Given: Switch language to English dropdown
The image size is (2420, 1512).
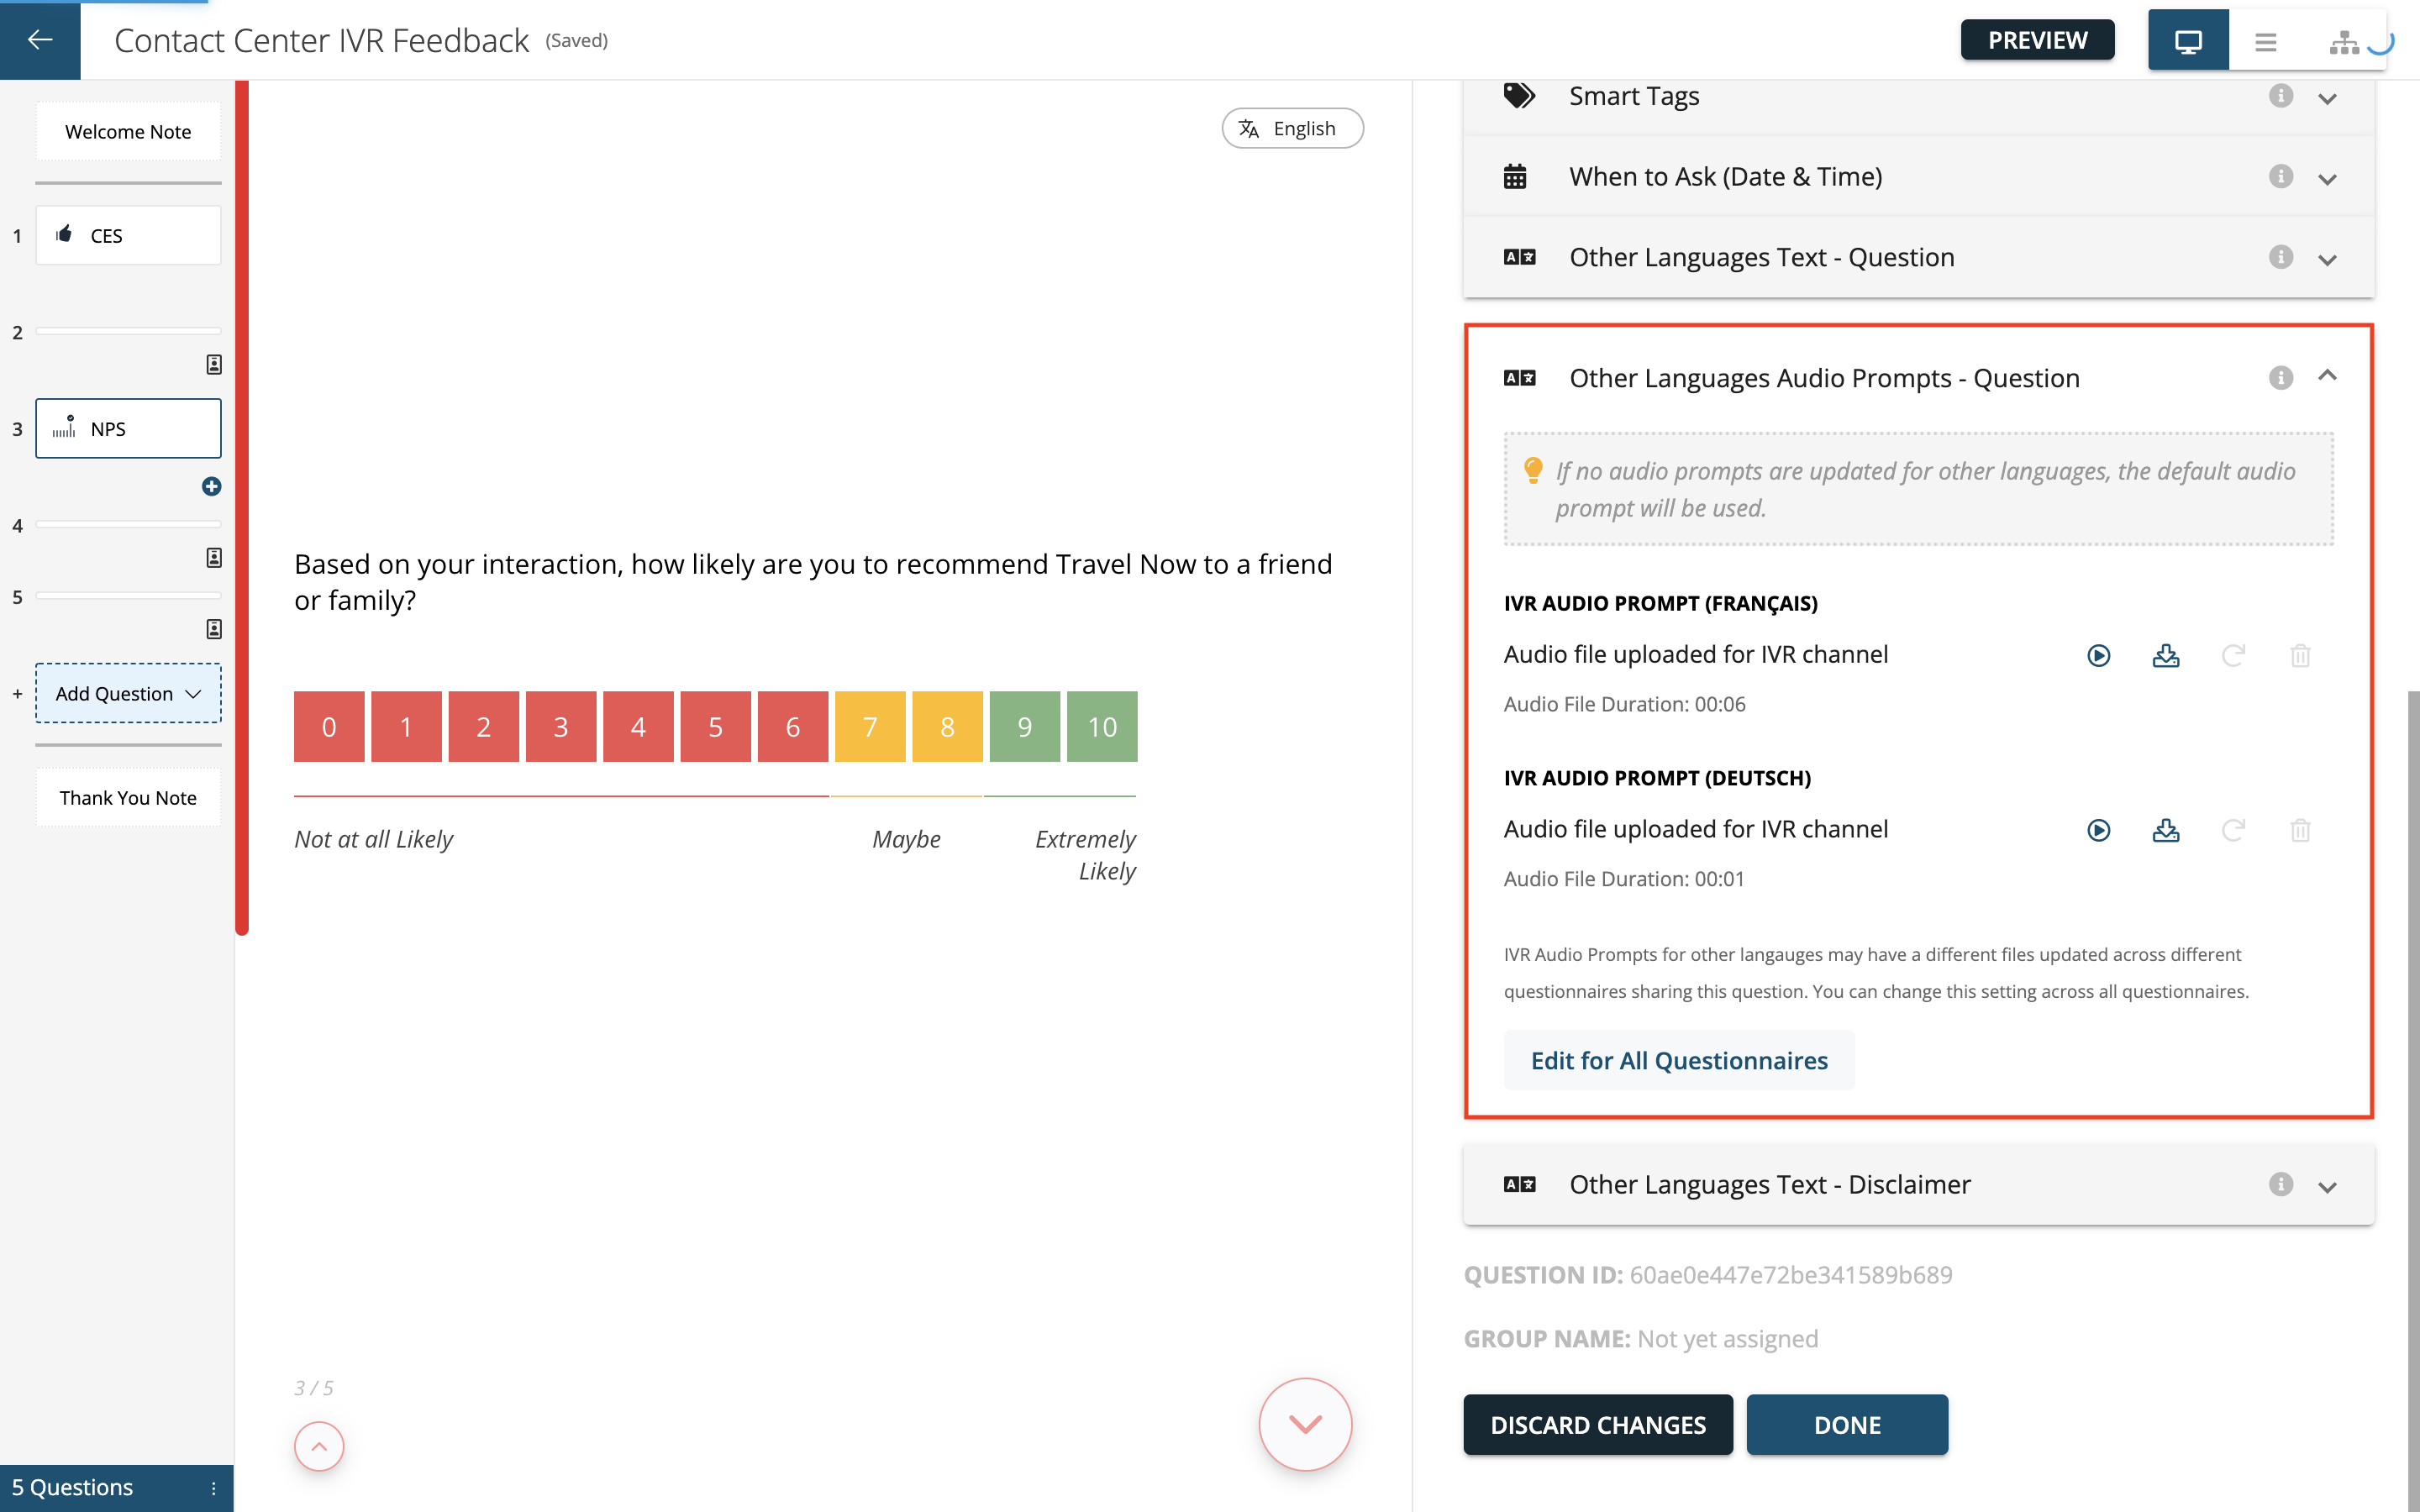Looking at the screenshot, I should click(x=1289, y=127).
